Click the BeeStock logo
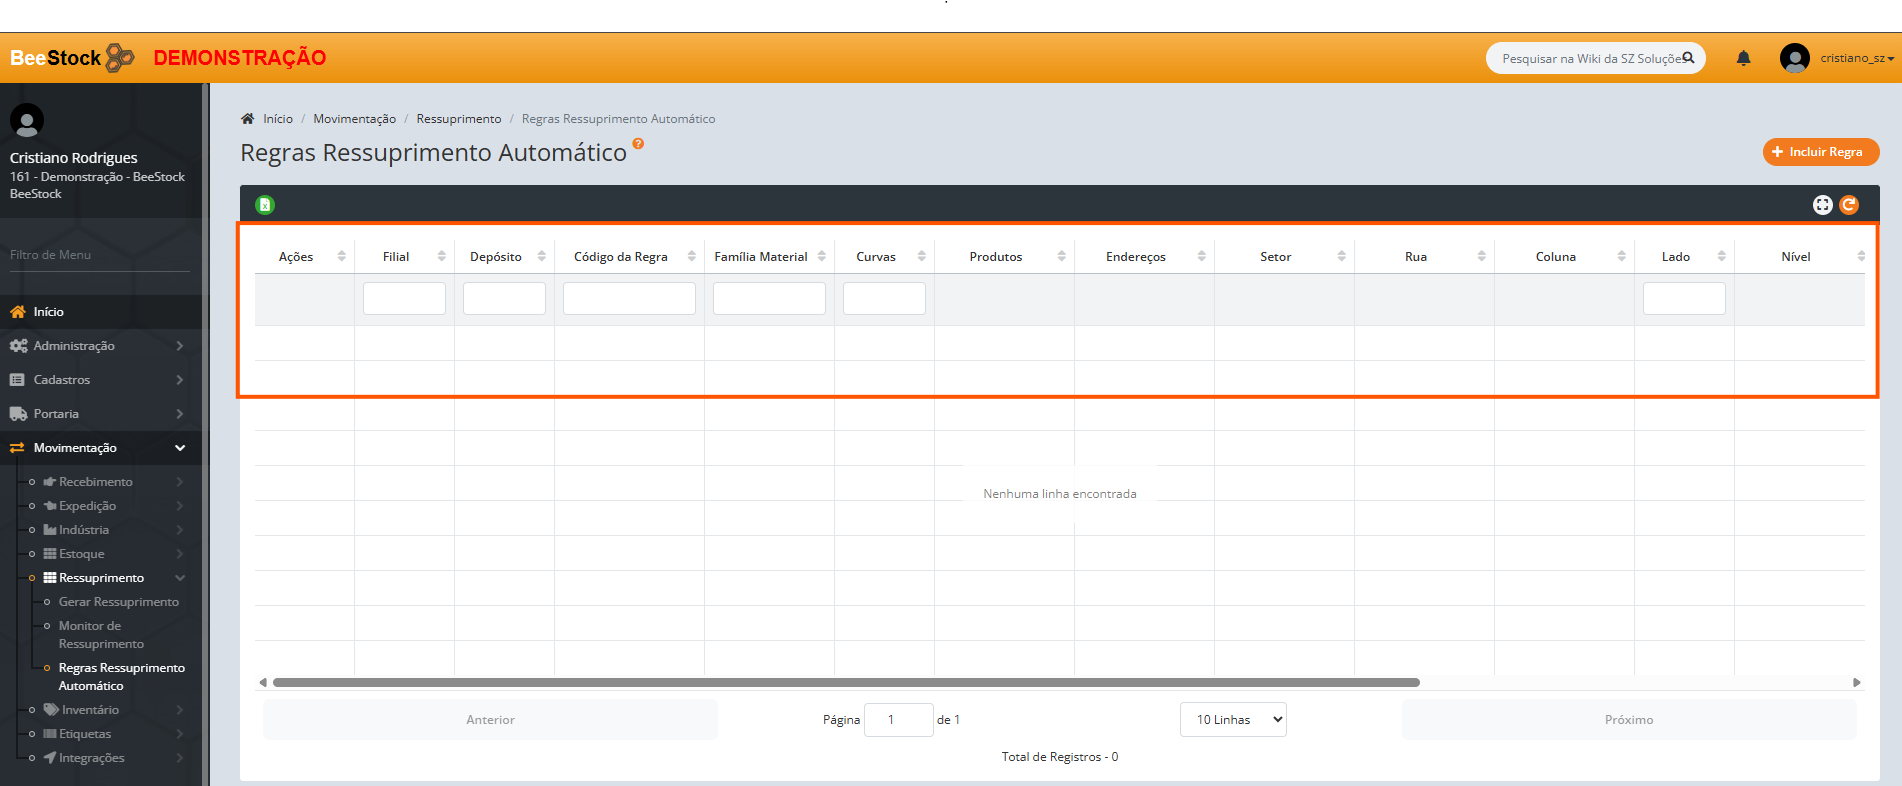Viewport: 1902px width, 786px height. point(72,58)
